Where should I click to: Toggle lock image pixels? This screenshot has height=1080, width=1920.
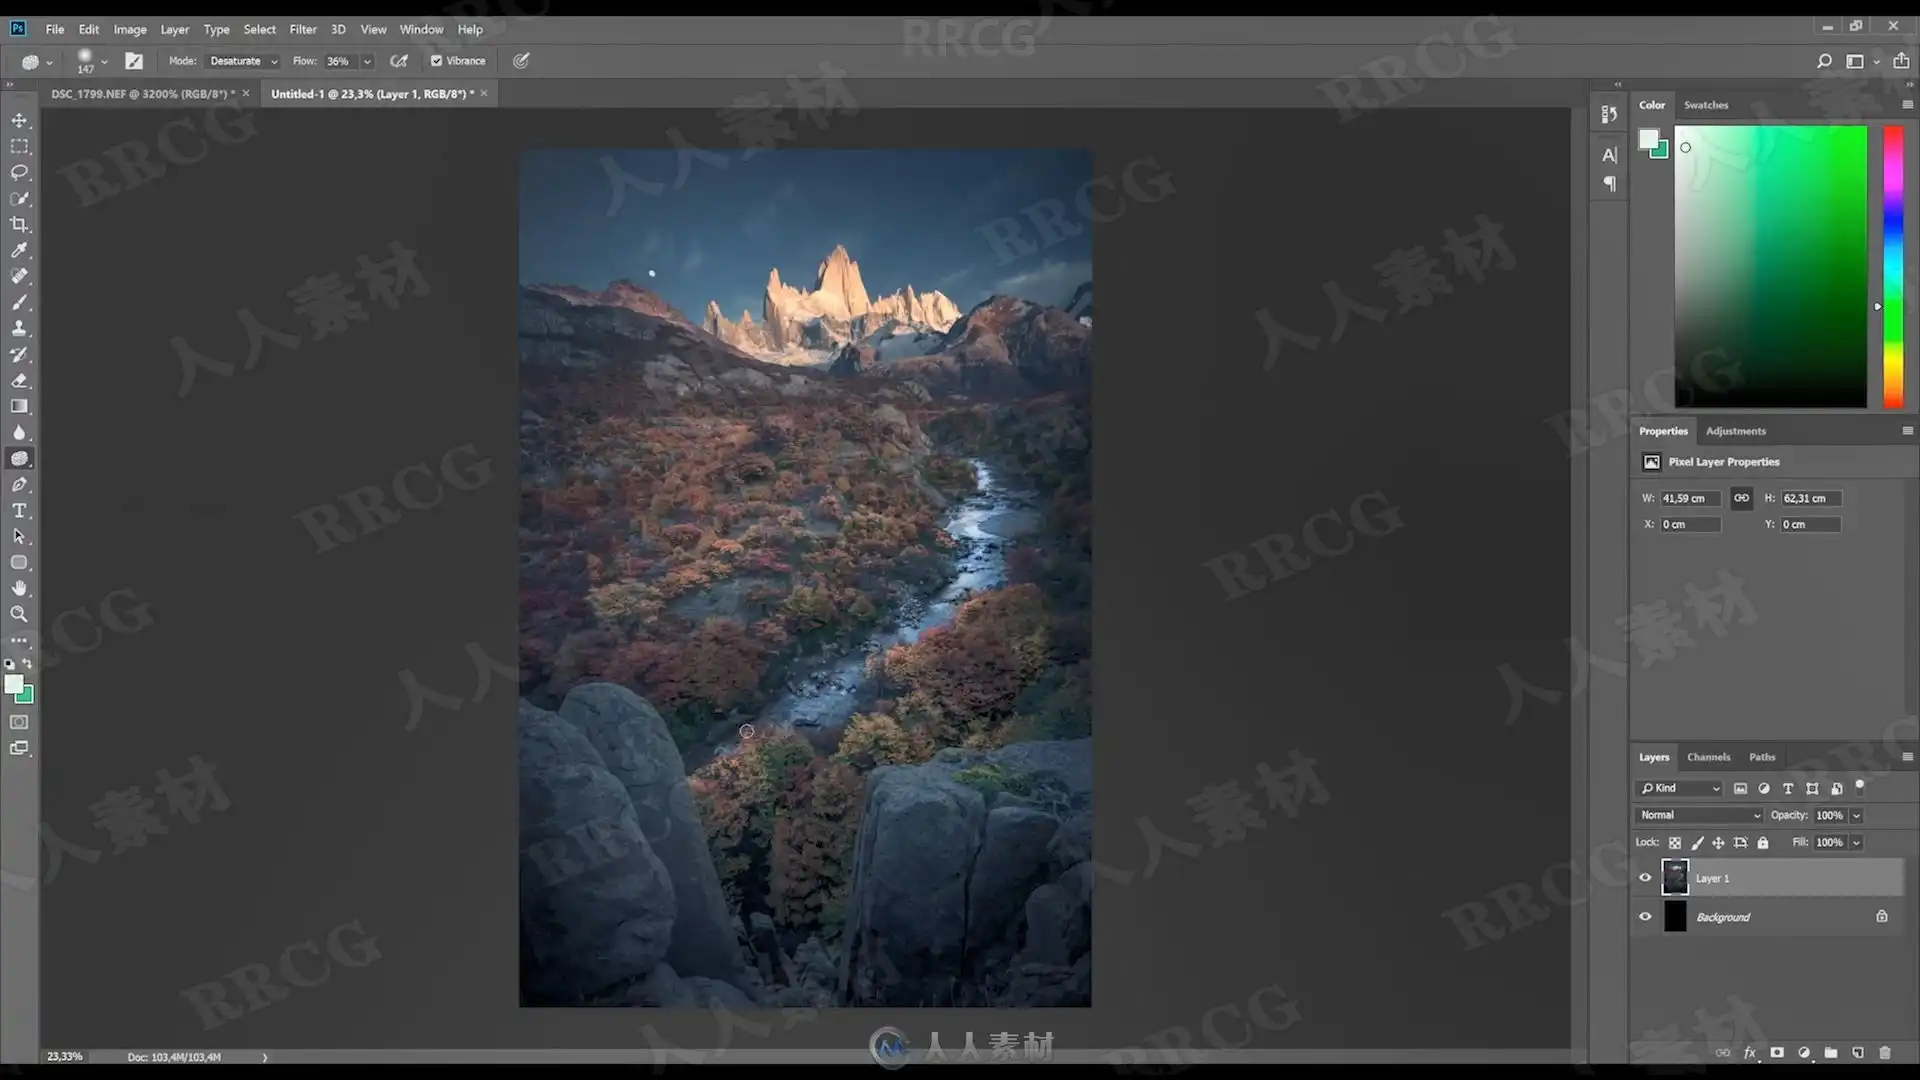(x=1697, y=843)
